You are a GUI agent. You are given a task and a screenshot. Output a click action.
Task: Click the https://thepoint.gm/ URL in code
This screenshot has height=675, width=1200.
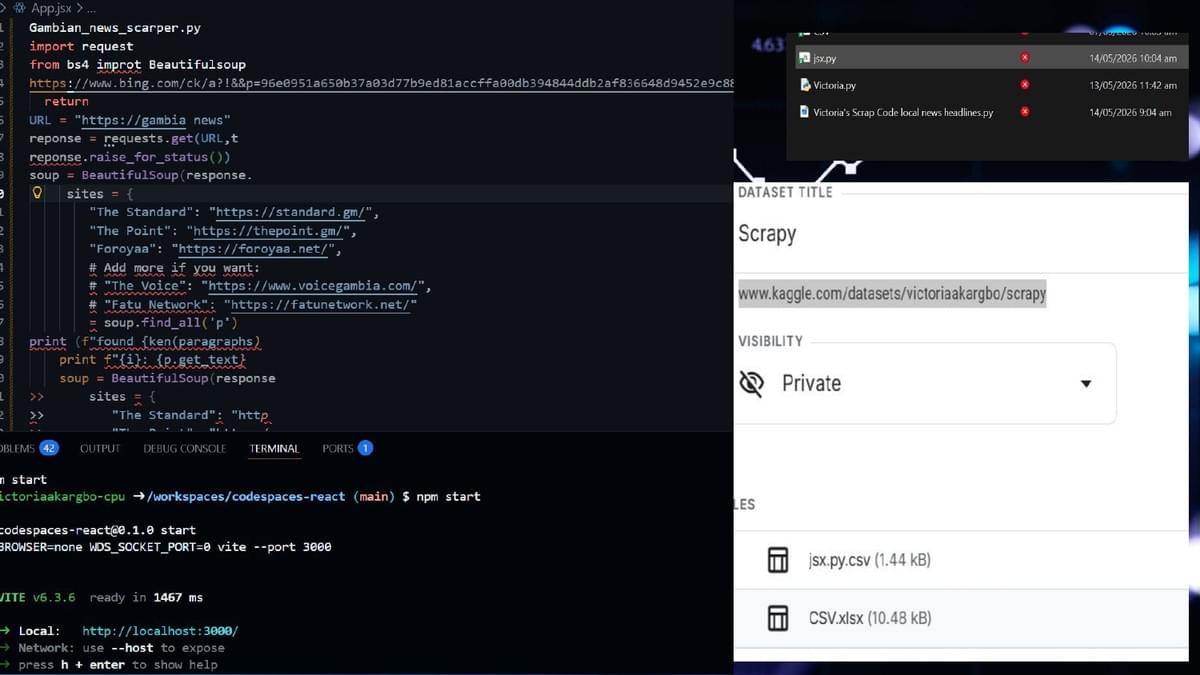pyautogui.click(x=270, y=231)
